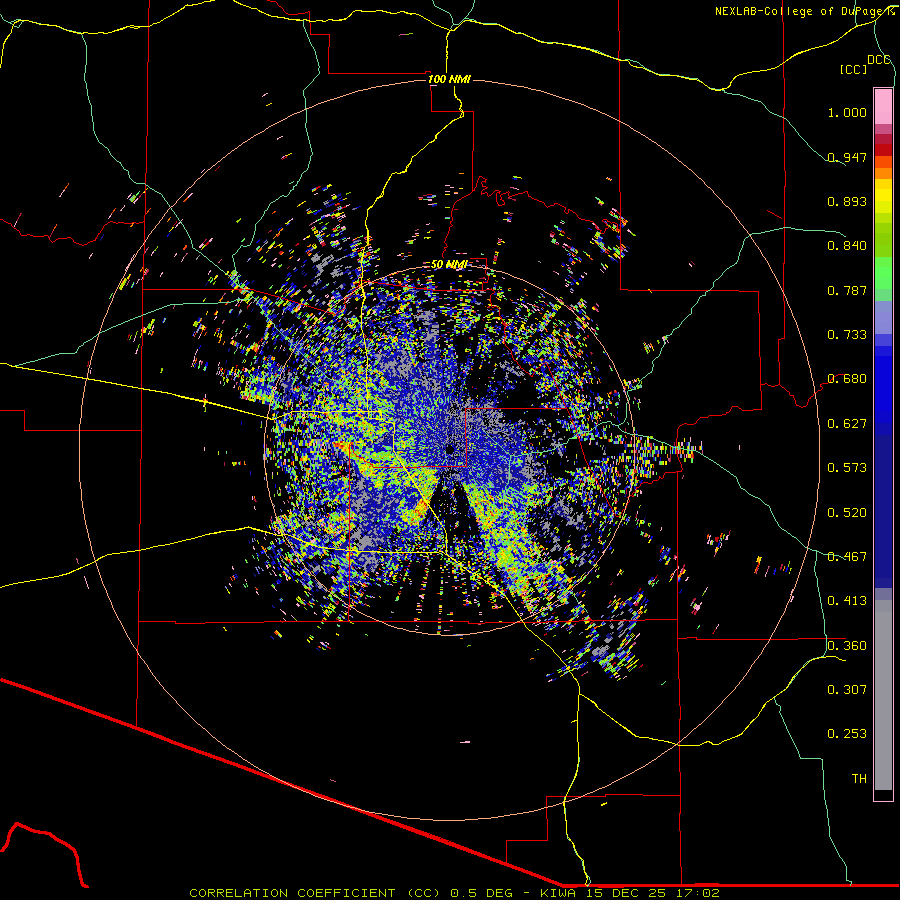Screen dimensions: 900x900
Task: Click the 100 NMI range ring label
Action: coord(449,79)
